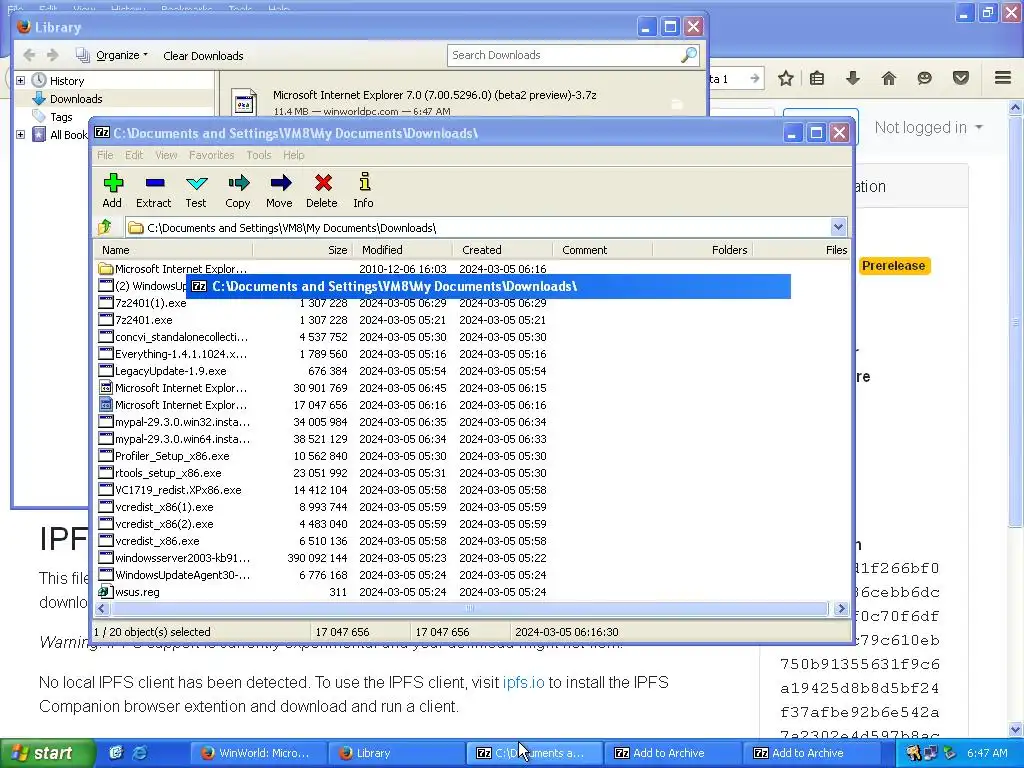Click the Windows start button
The image size is (1024, 768).
(x=47, y=753)
